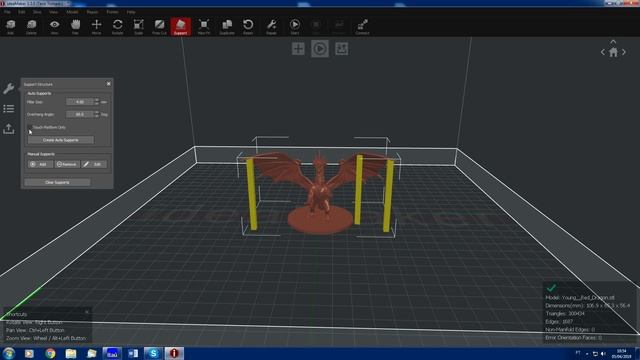Click the Triangles count info line

point(564,313)
